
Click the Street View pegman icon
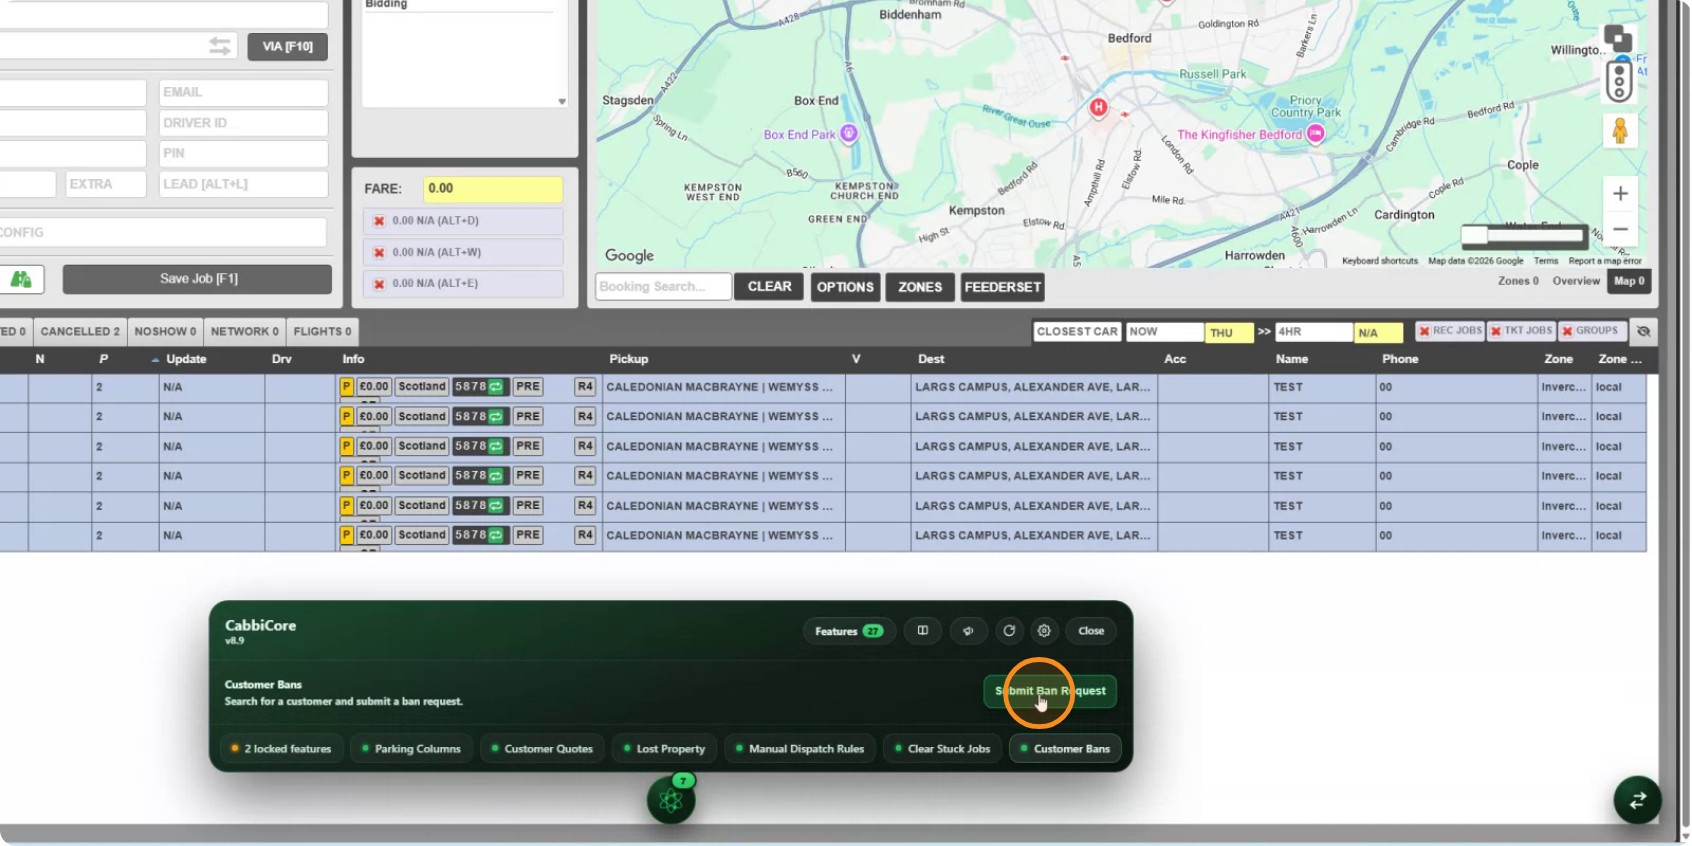coord(1620,130)
